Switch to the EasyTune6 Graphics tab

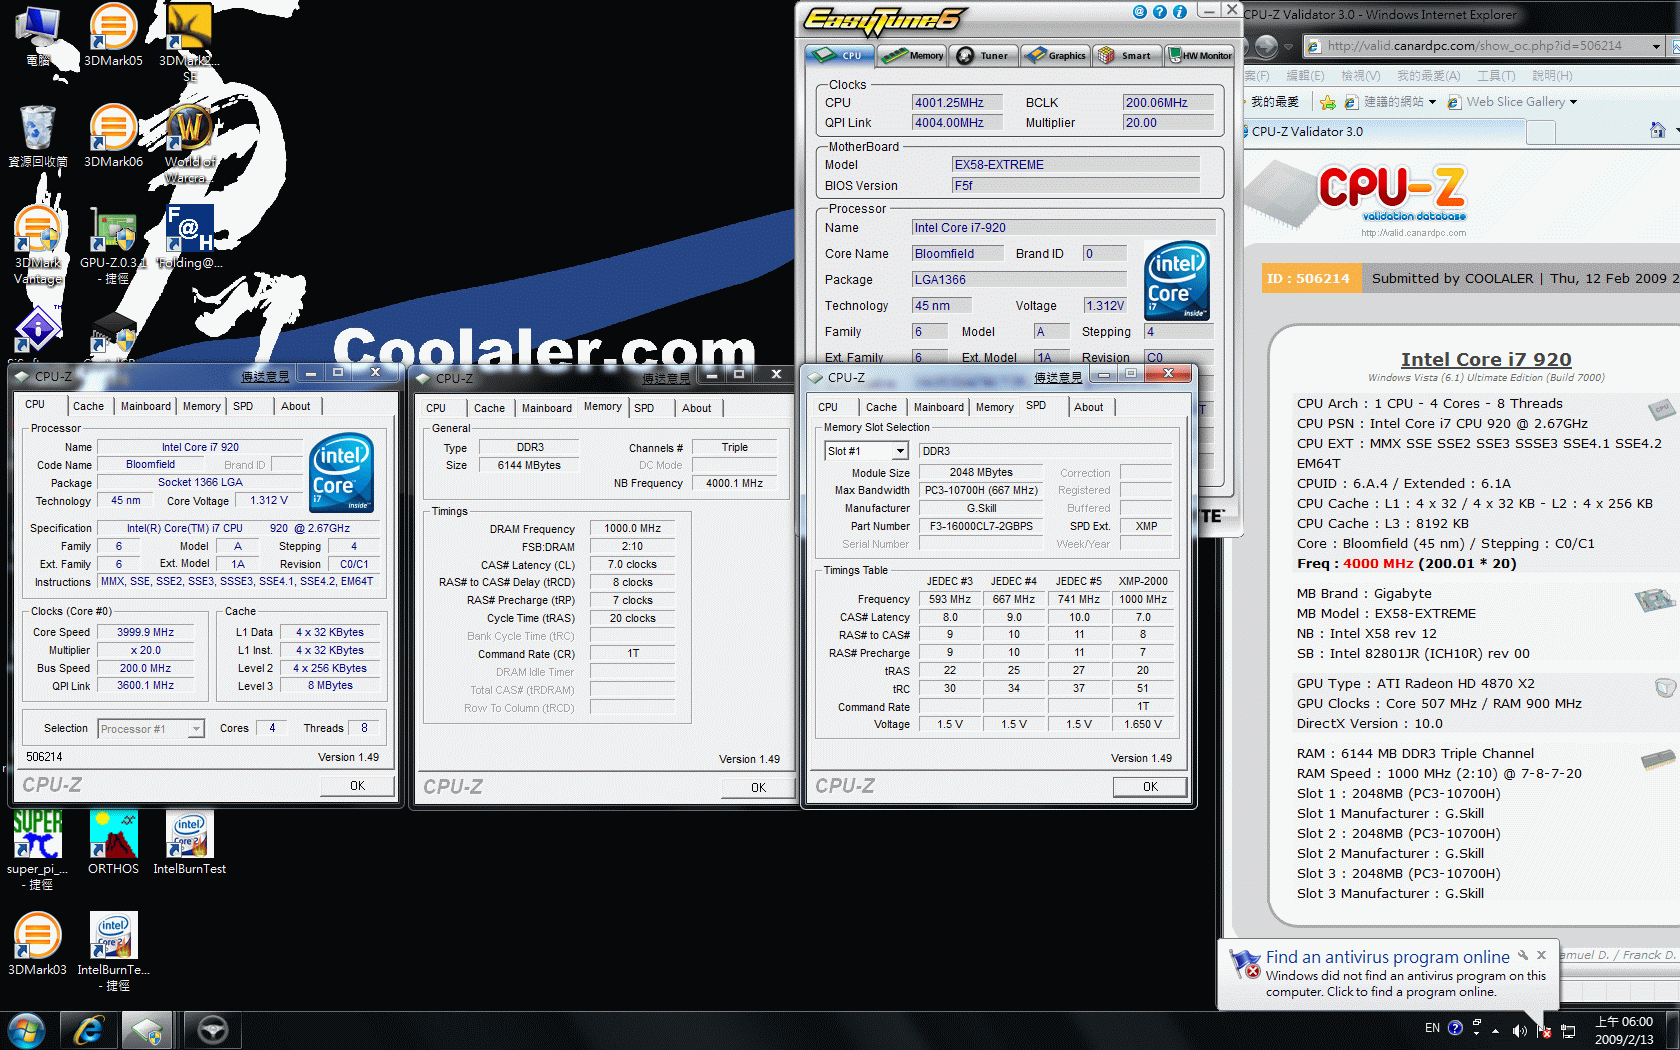(x=1055, y=55)
